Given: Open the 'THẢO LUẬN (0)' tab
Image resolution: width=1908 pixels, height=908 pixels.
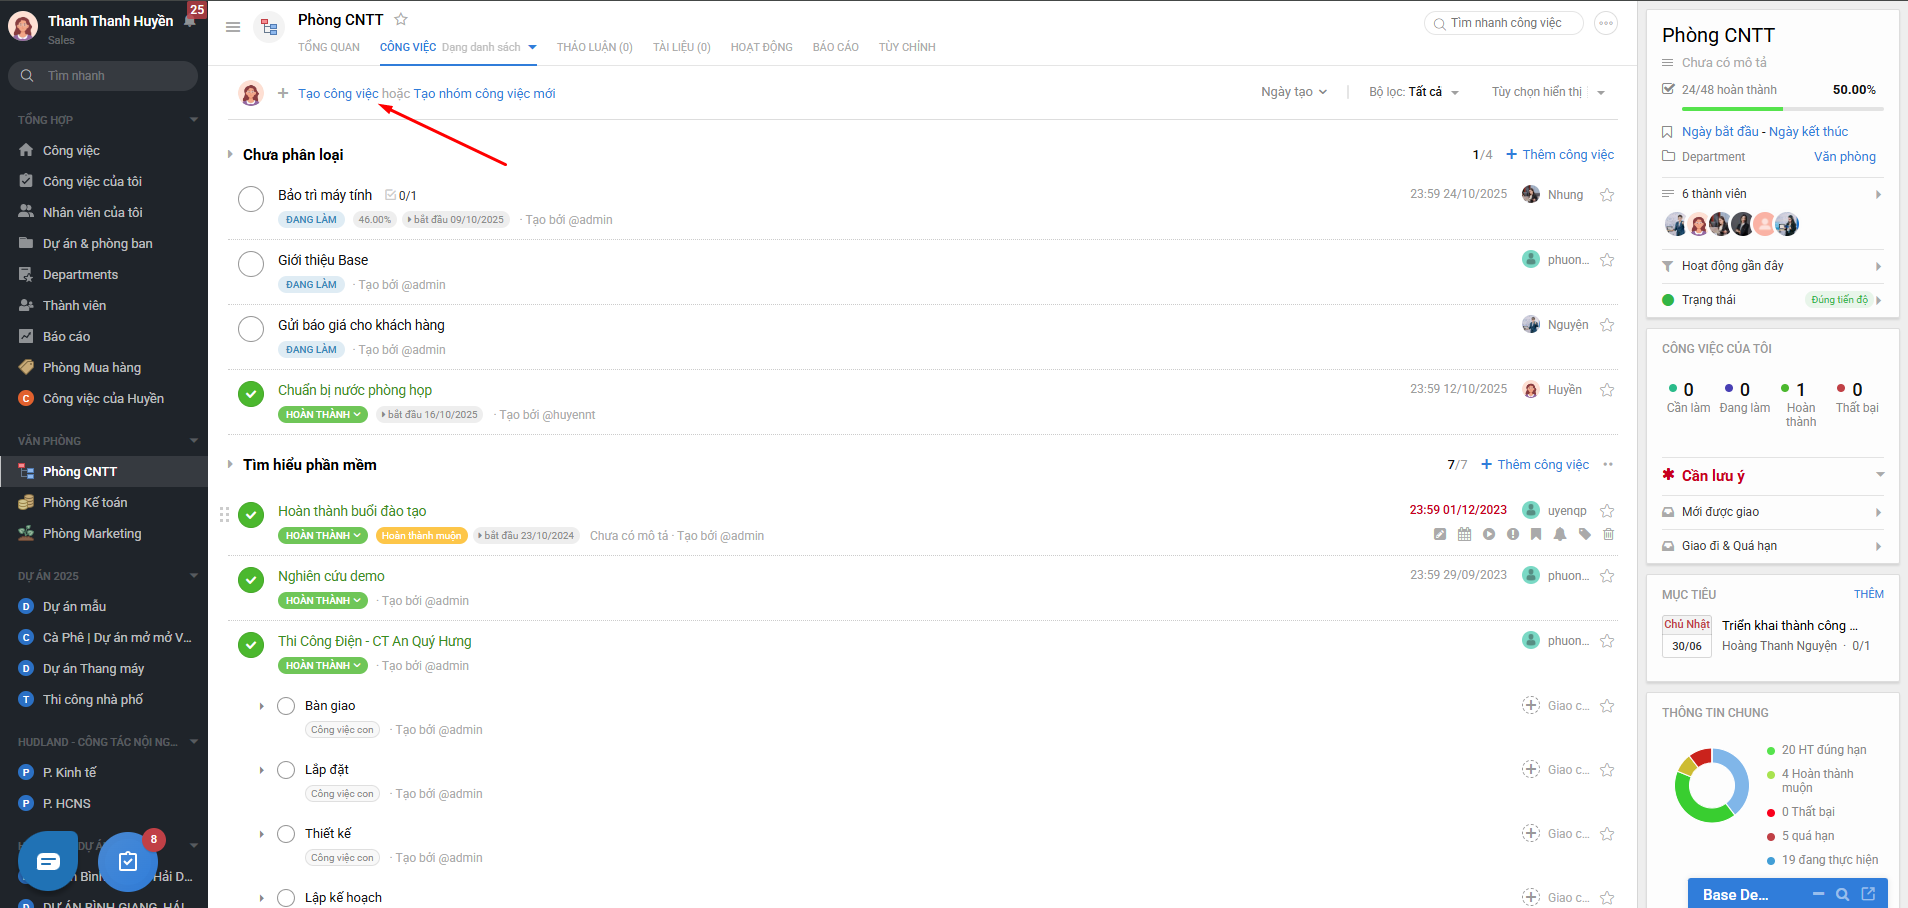Looking at the screenshot, I should pos(595,47).
